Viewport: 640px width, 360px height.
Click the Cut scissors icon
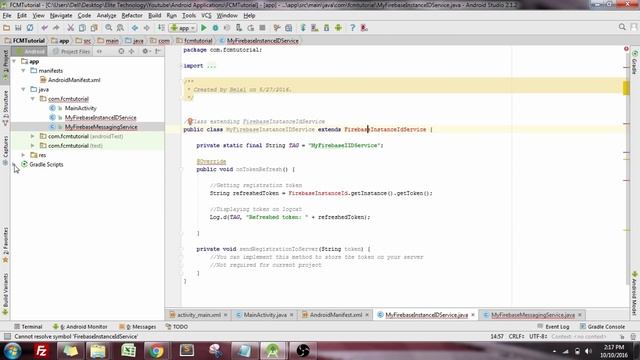71,28
